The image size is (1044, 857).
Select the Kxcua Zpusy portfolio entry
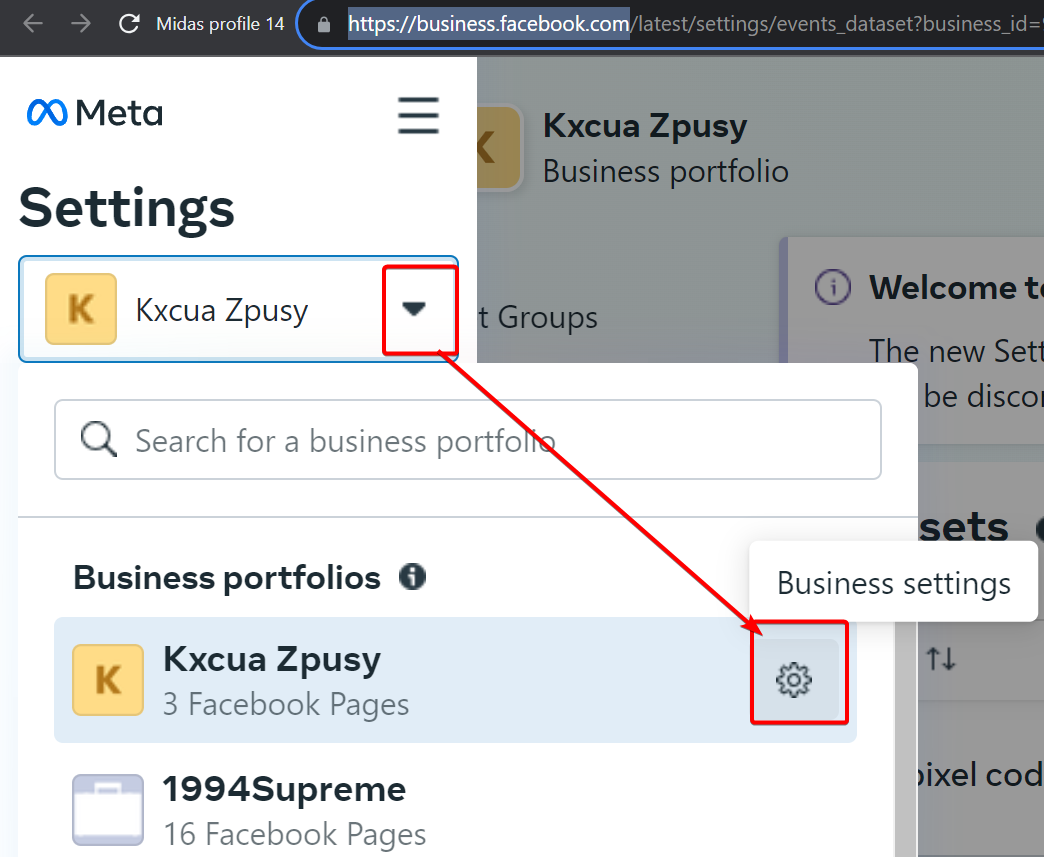(455, 680)
